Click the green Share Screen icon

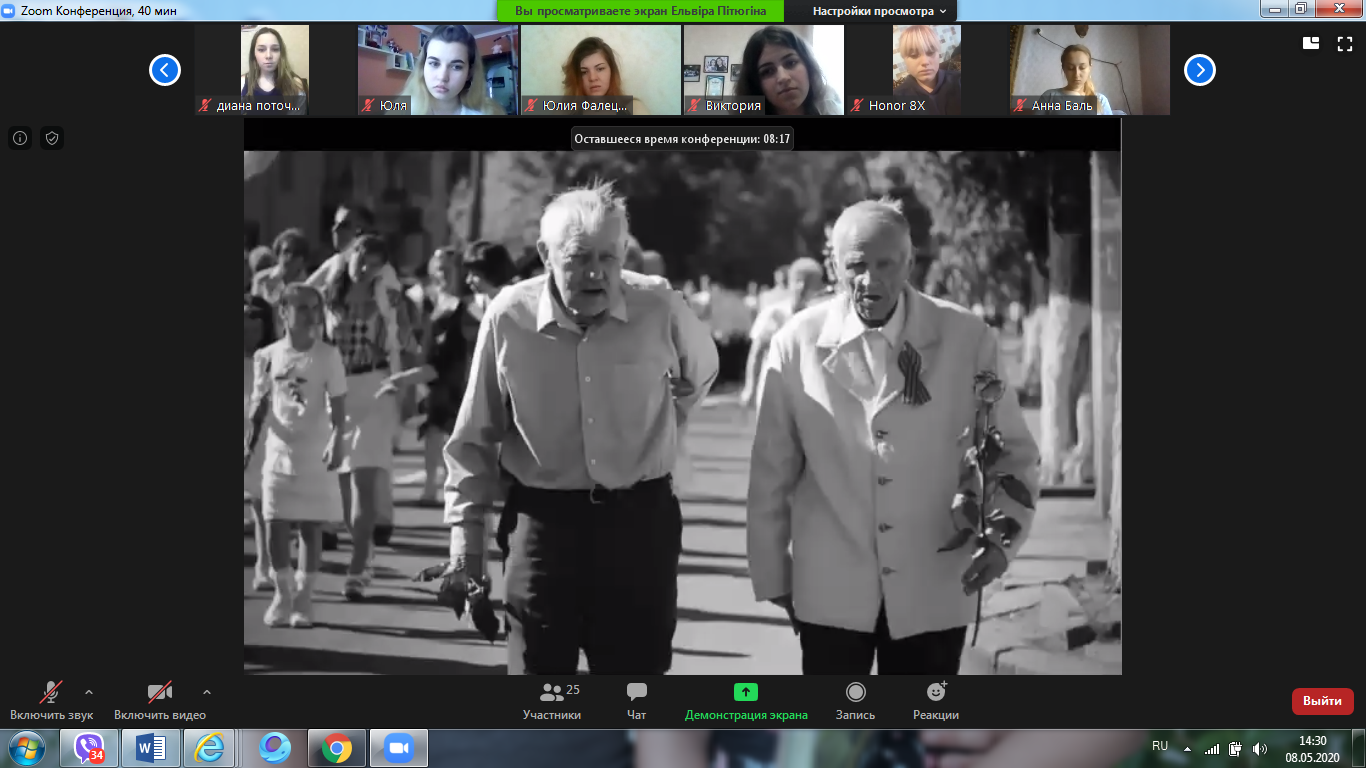[746, 692]
